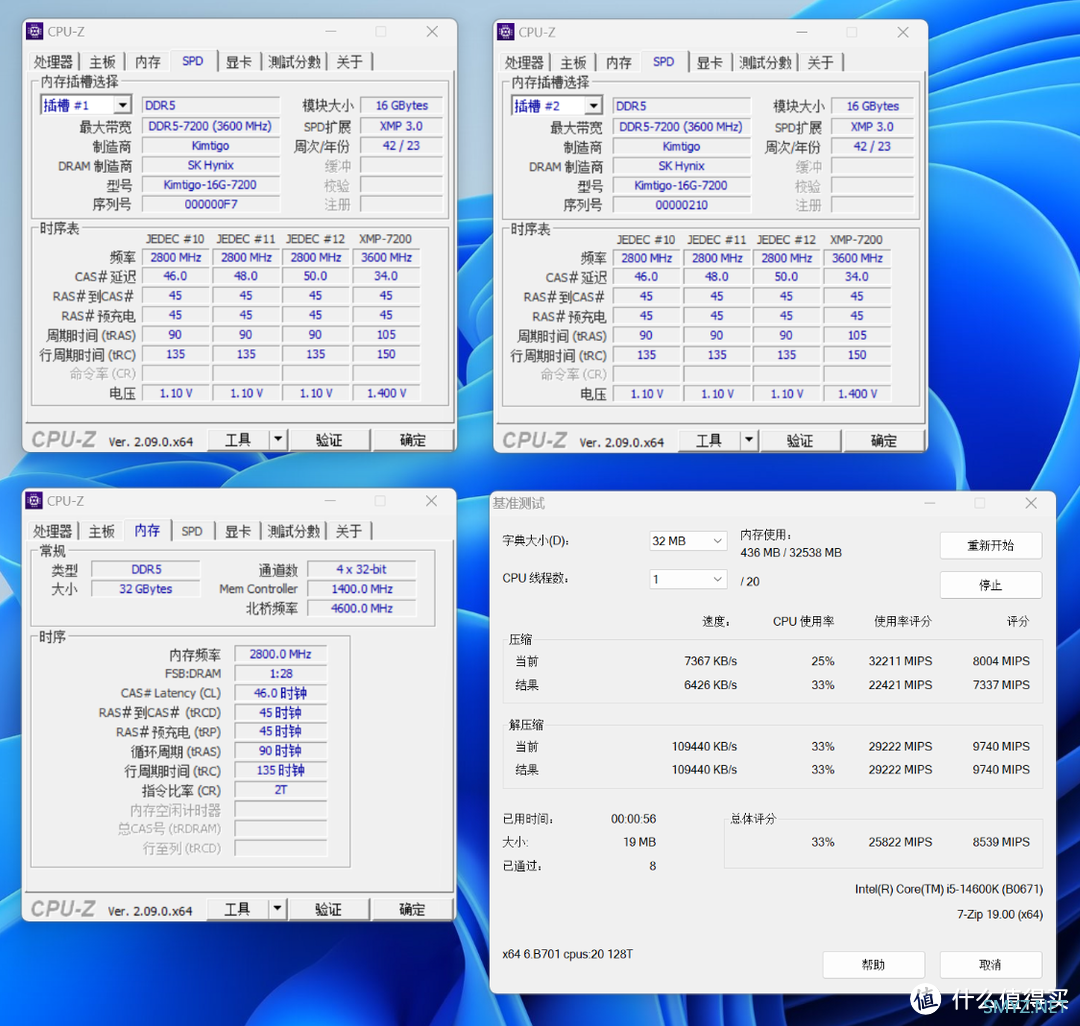
Task: Open 测试分数 tab in bottom CPU-Z window
Action: point(293,531)
